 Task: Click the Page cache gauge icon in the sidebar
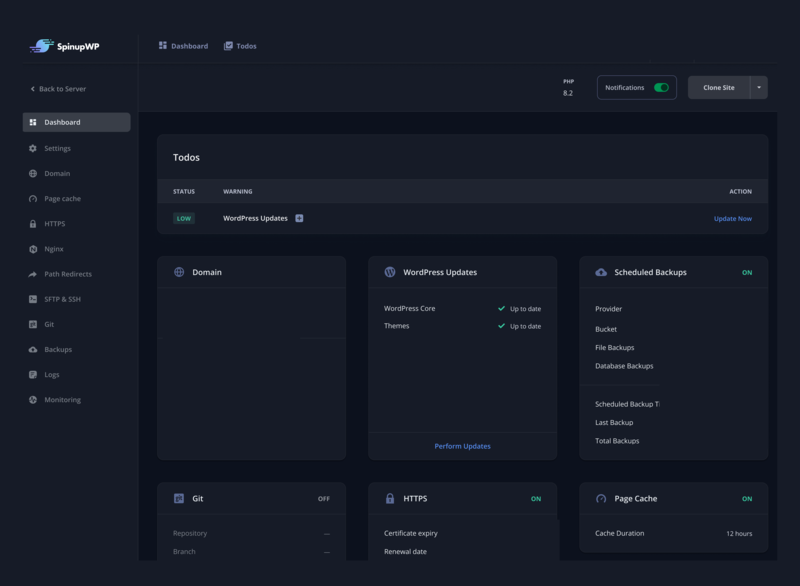click(x=33, y=198)
